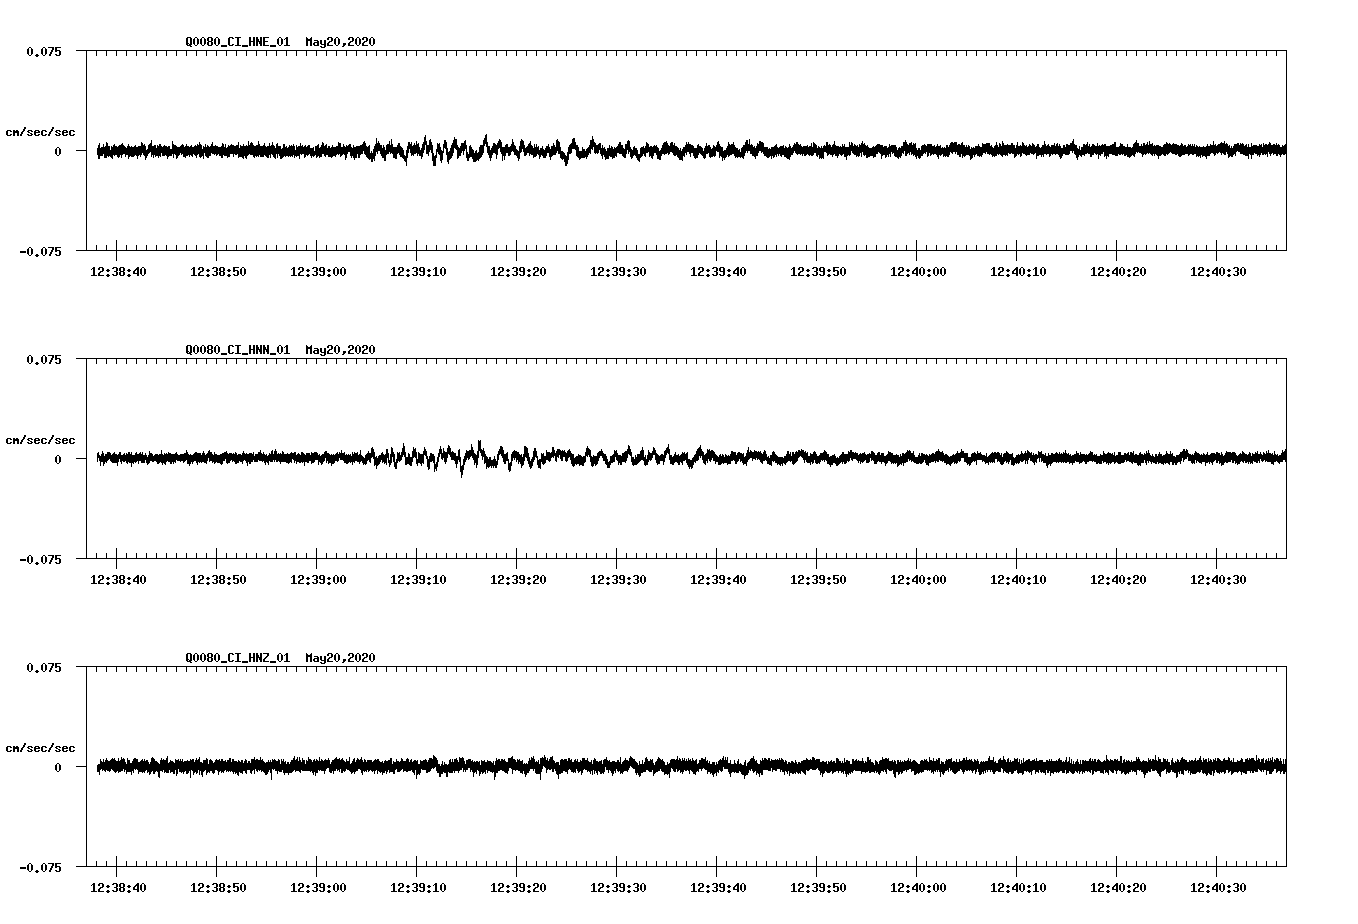This screenshot has height=924, width=1358.
Task: Click 12:39:00 time label on HNE plot
Action: pos(318,272)
